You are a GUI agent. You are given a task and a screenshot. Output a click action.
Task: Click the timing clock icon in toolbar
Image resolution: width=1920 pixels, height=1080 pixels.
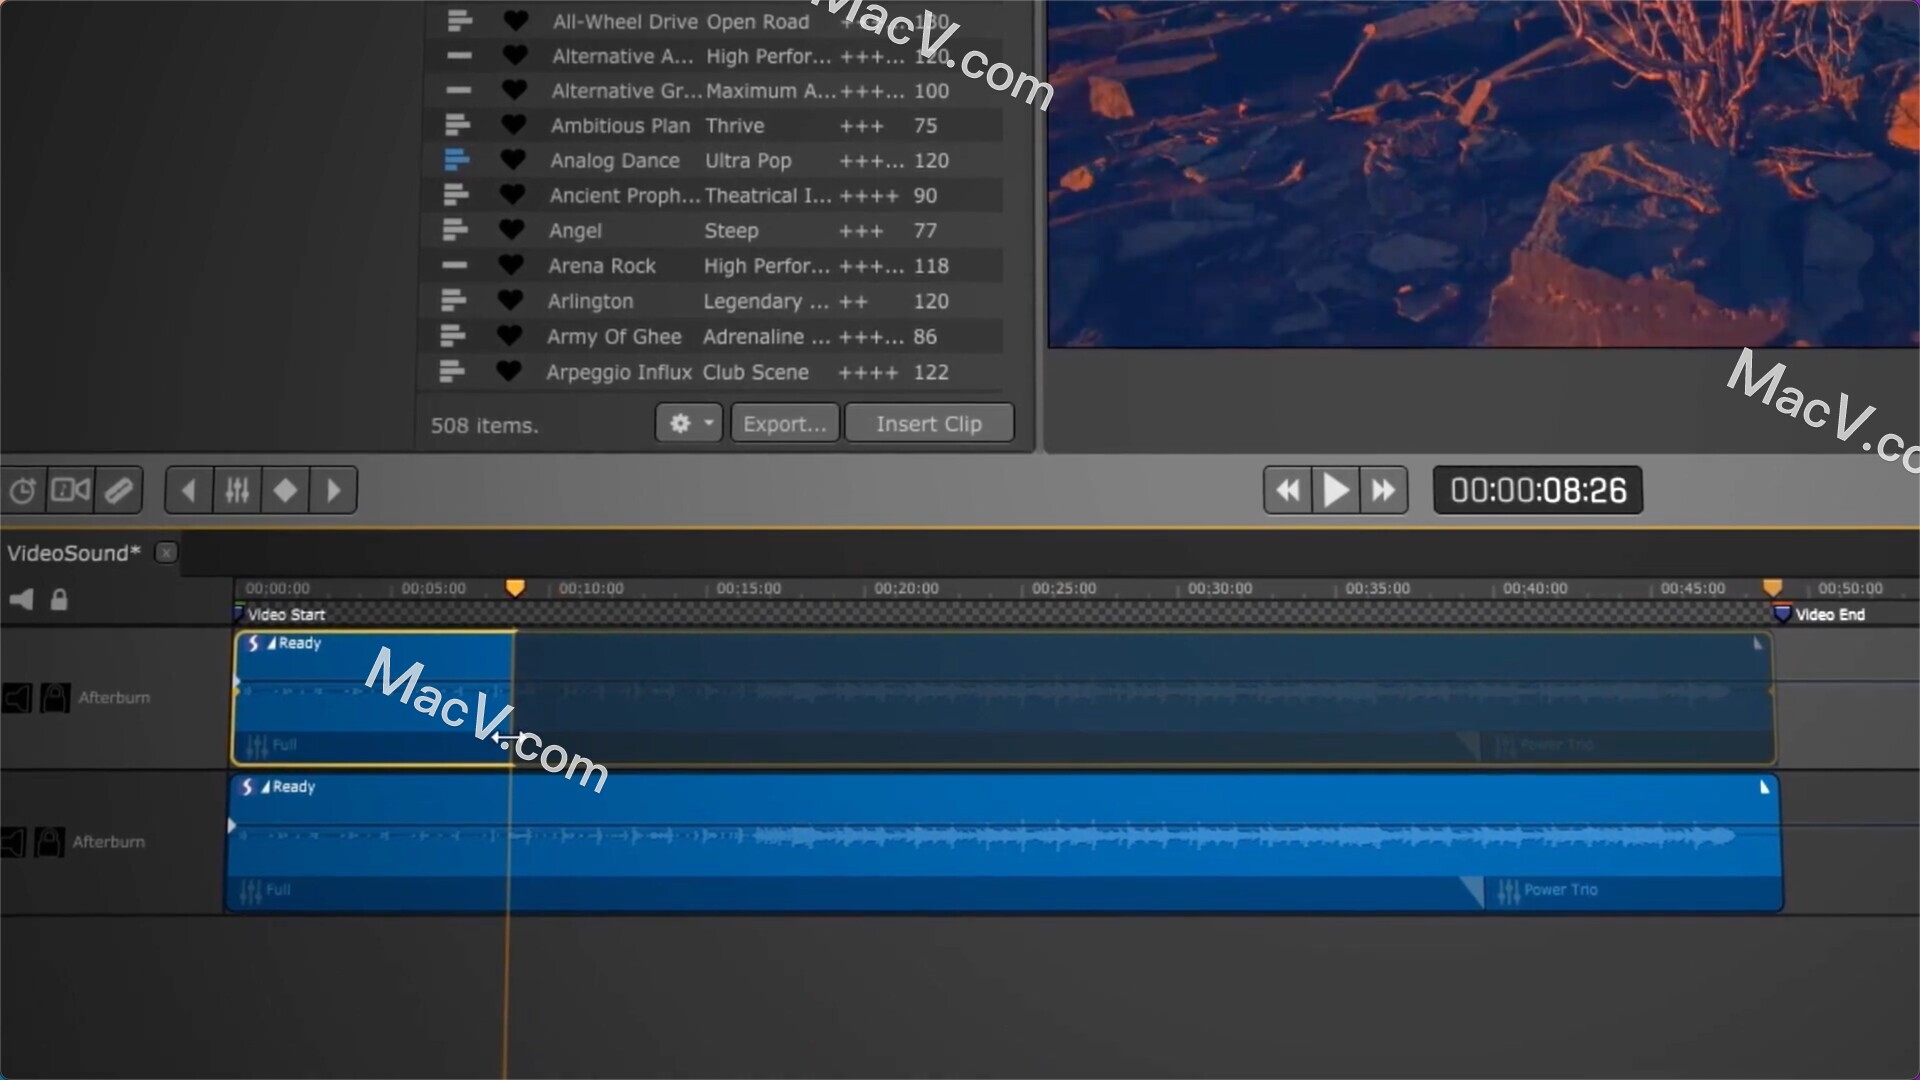pos(23,490)
